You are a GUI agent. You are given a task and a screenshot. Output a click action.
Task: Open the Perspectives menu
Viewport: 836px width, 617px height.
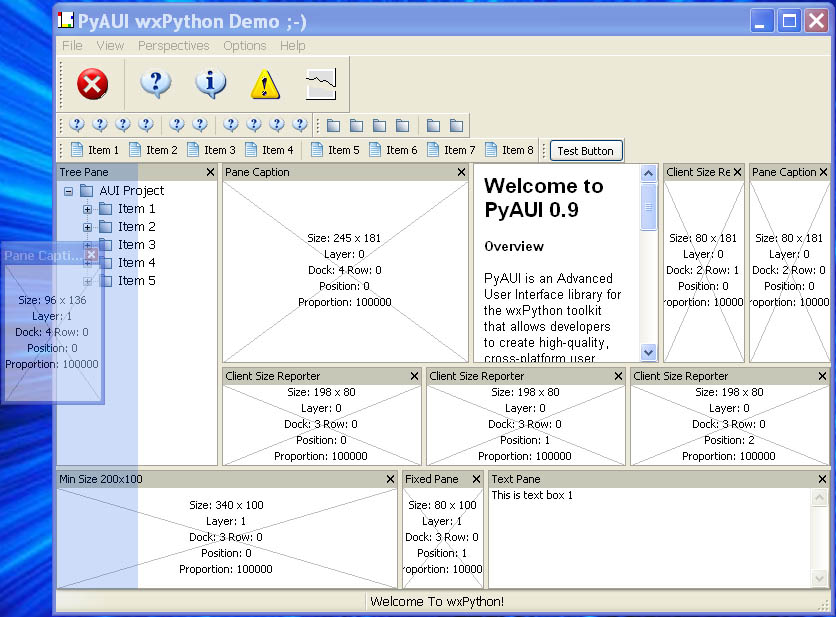173,46
